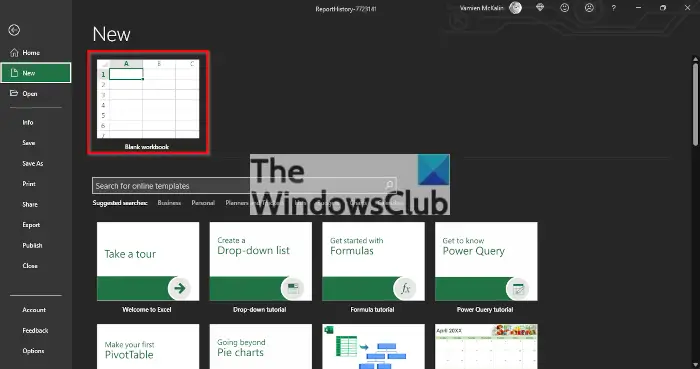This screenshot has height=369, width=700.
Task: Select the New tab in sidebar
Action: click(x=36, y=73)
